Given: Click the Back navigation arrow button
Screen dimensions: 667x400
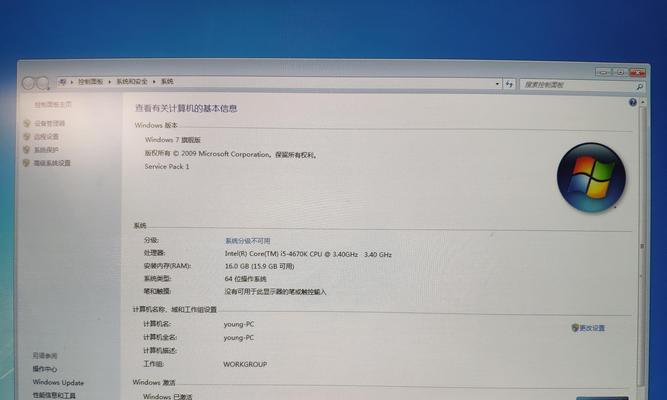Looking at the screenshot, I should [x=29, y=83].
